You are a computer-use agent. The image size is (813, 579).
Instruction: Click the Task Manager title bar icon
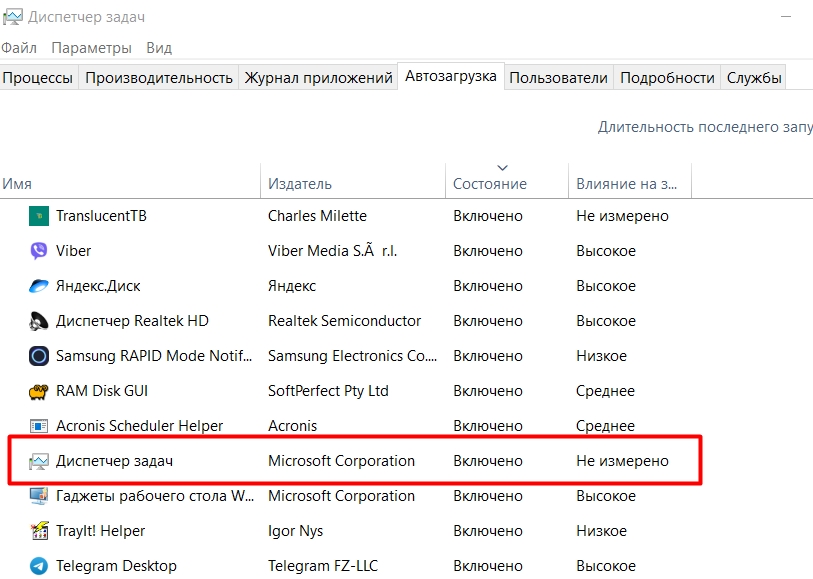point(12,17)
